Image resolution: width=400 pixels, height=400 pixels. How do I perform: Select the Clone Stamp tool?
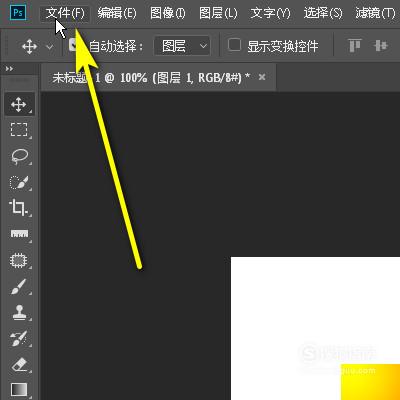click(19, 313)
